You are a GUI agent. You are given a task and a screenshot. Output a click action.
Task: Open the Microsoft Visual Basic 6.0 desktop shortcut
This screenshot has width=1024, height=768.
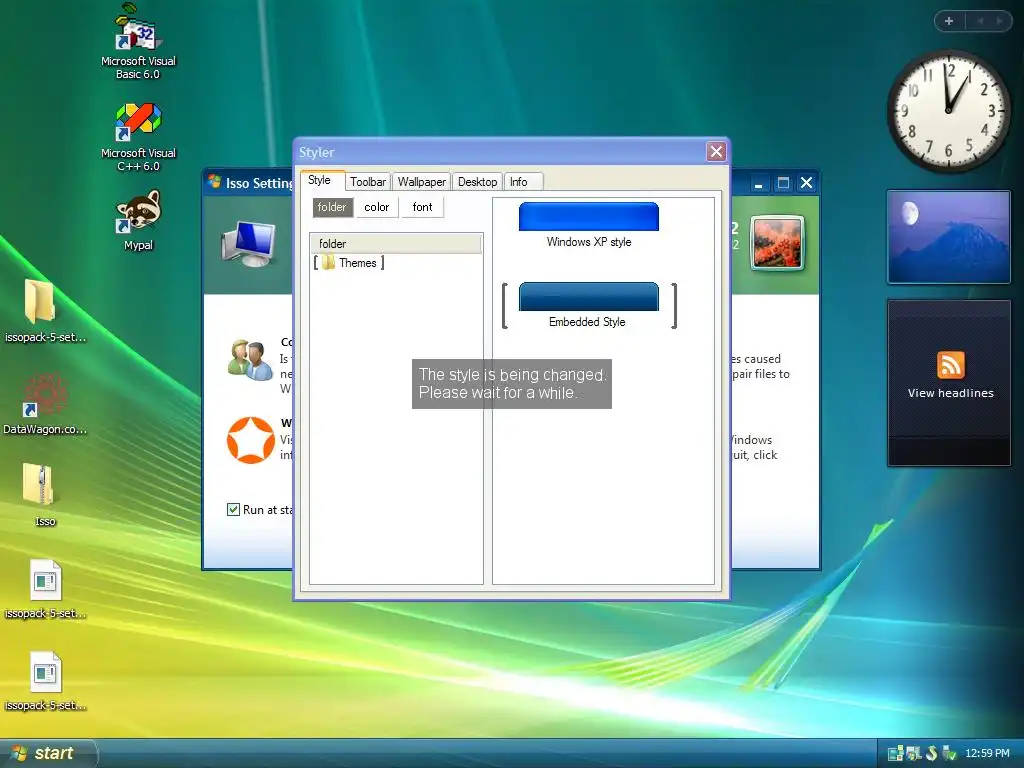138,40
